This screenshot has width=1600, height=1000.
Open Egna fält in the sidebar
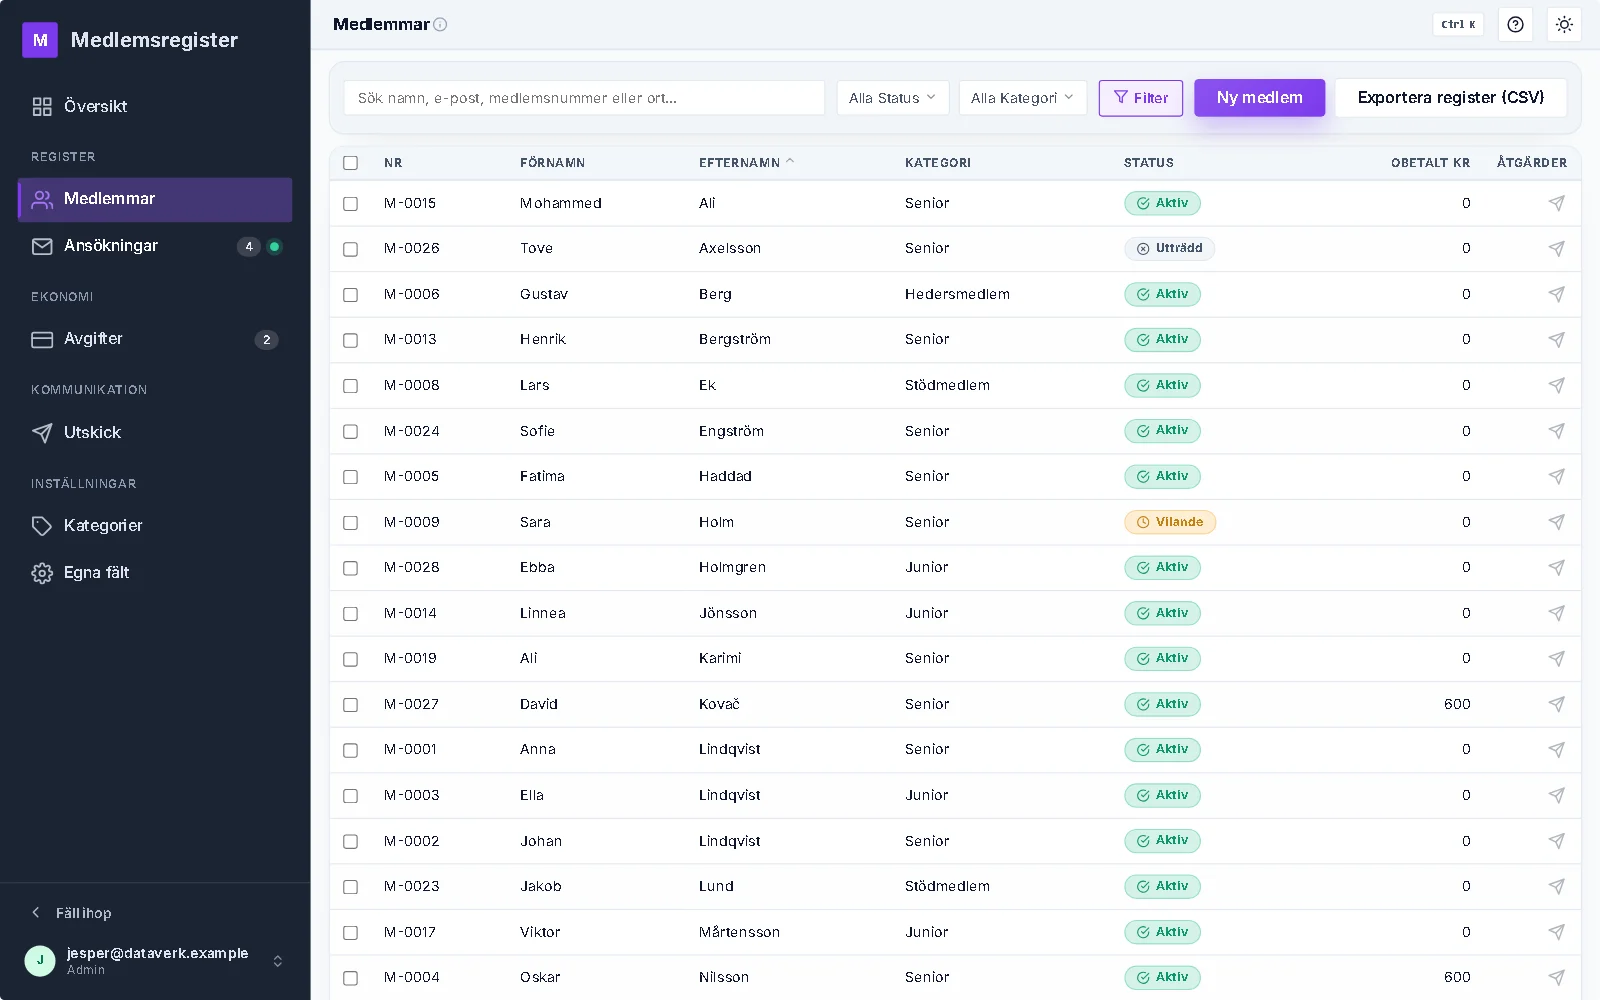(155, 573)
